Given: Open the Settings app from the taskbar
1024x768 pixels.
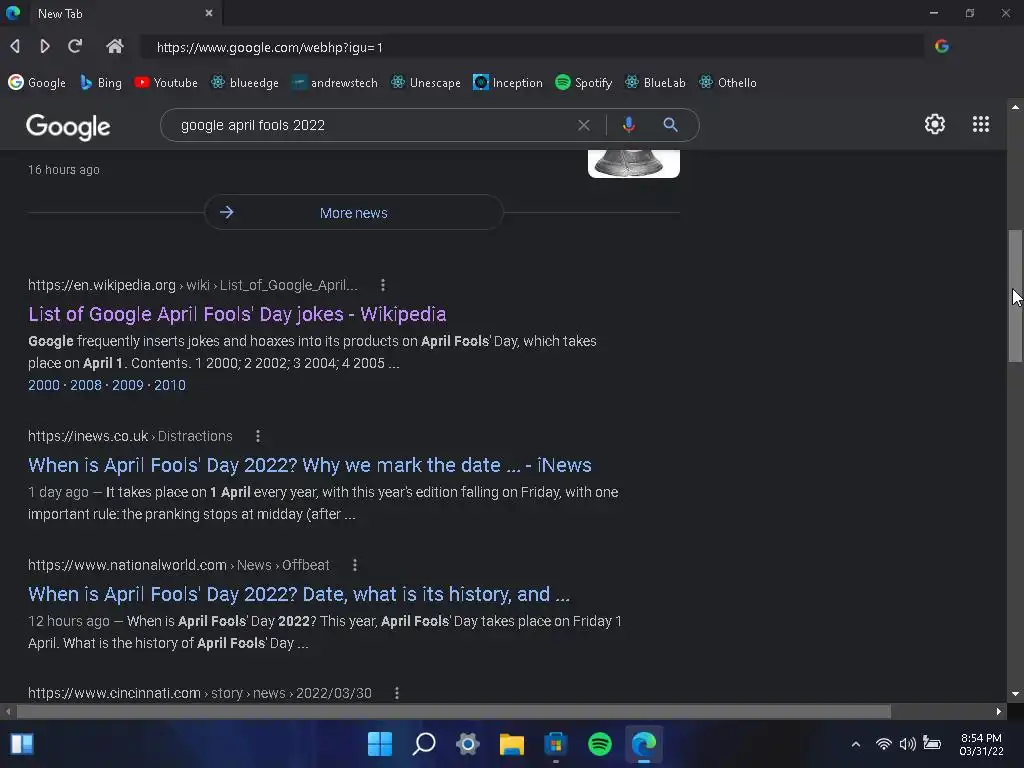Looking at the screenshot, I should click(468, 744).
